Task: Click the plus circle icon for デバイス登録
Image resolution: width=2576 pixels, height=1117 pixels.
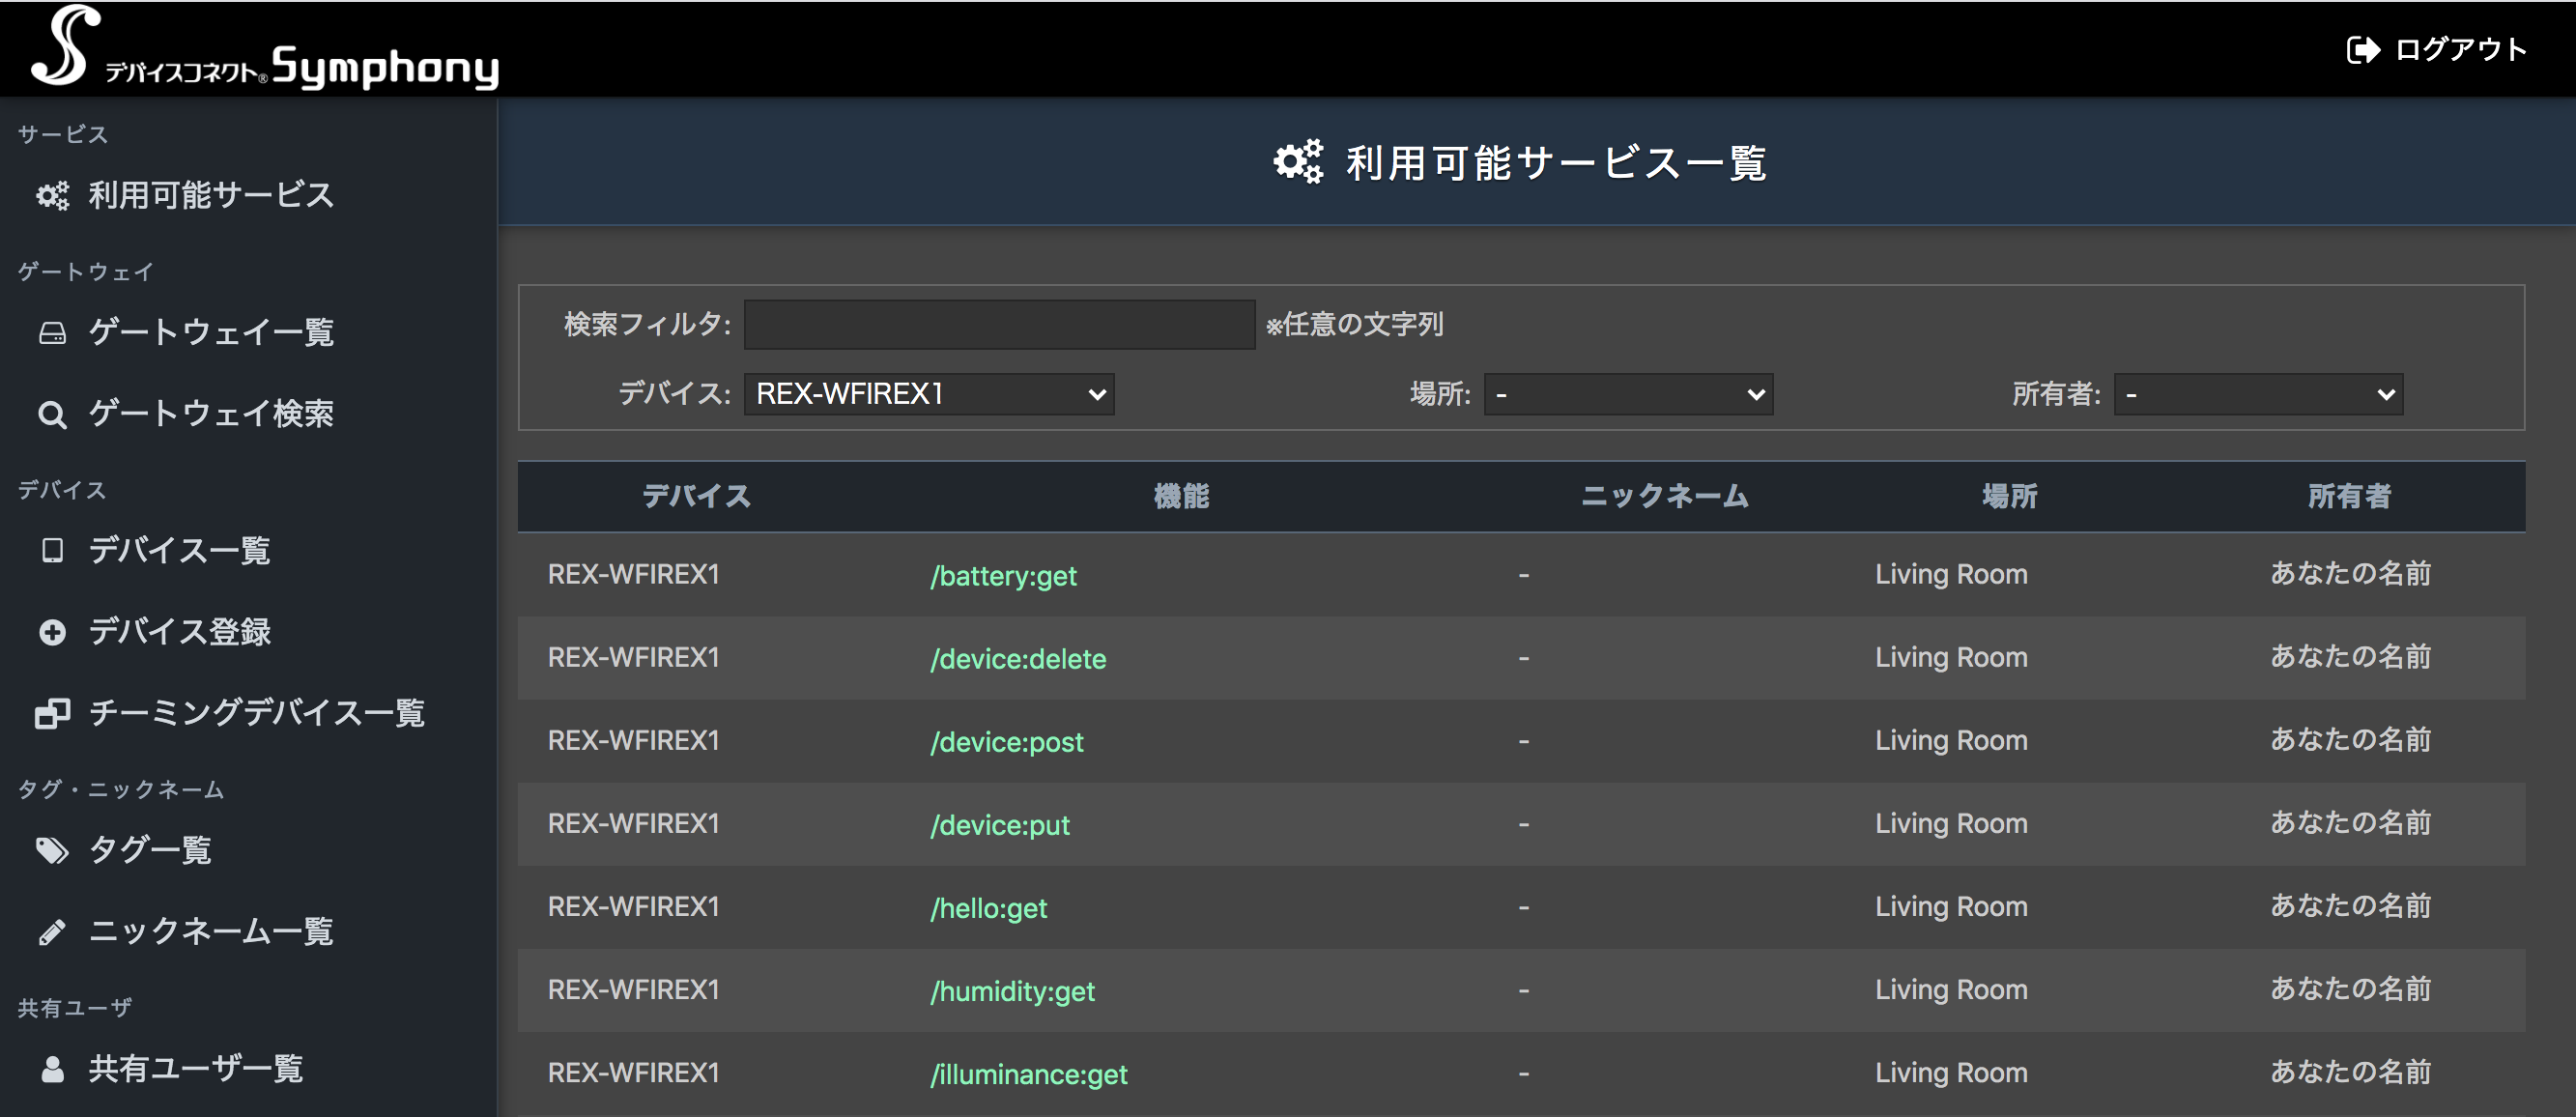Action: tap(52, 632)
